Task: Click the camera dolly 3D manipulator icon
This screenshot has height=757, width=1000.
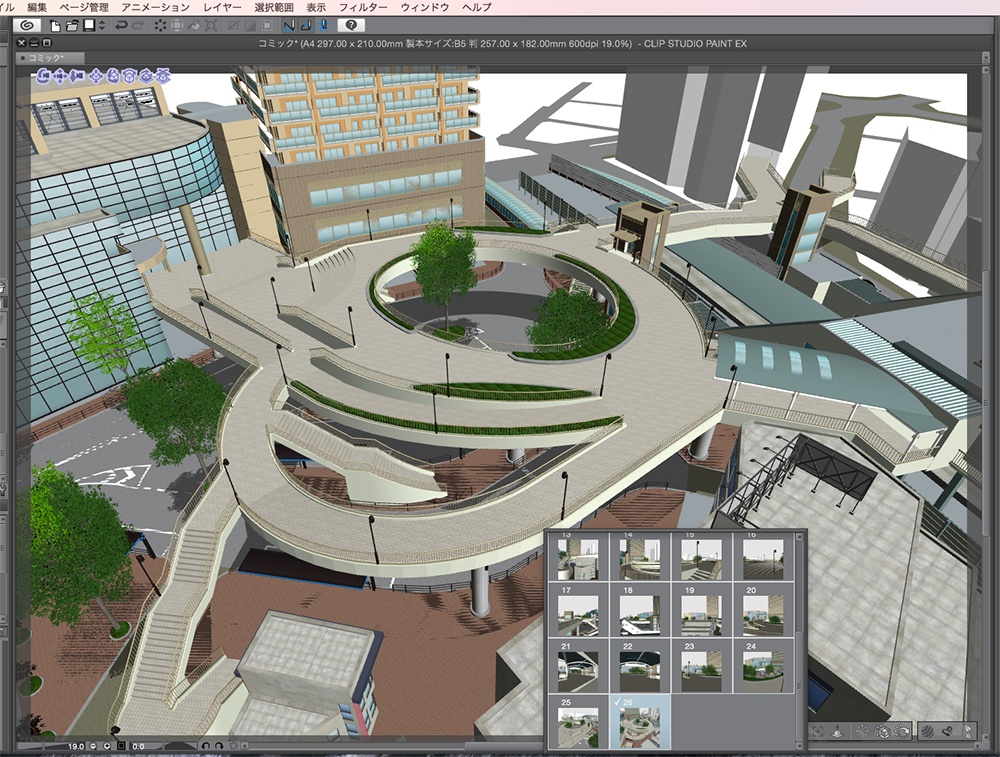Action: pyautogui.click(x=77, y=77)
